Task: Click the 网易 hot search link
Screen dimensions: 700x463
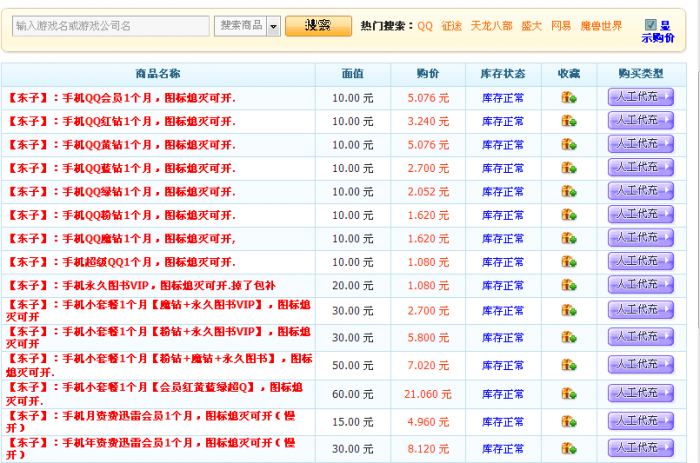Action: 561,26
